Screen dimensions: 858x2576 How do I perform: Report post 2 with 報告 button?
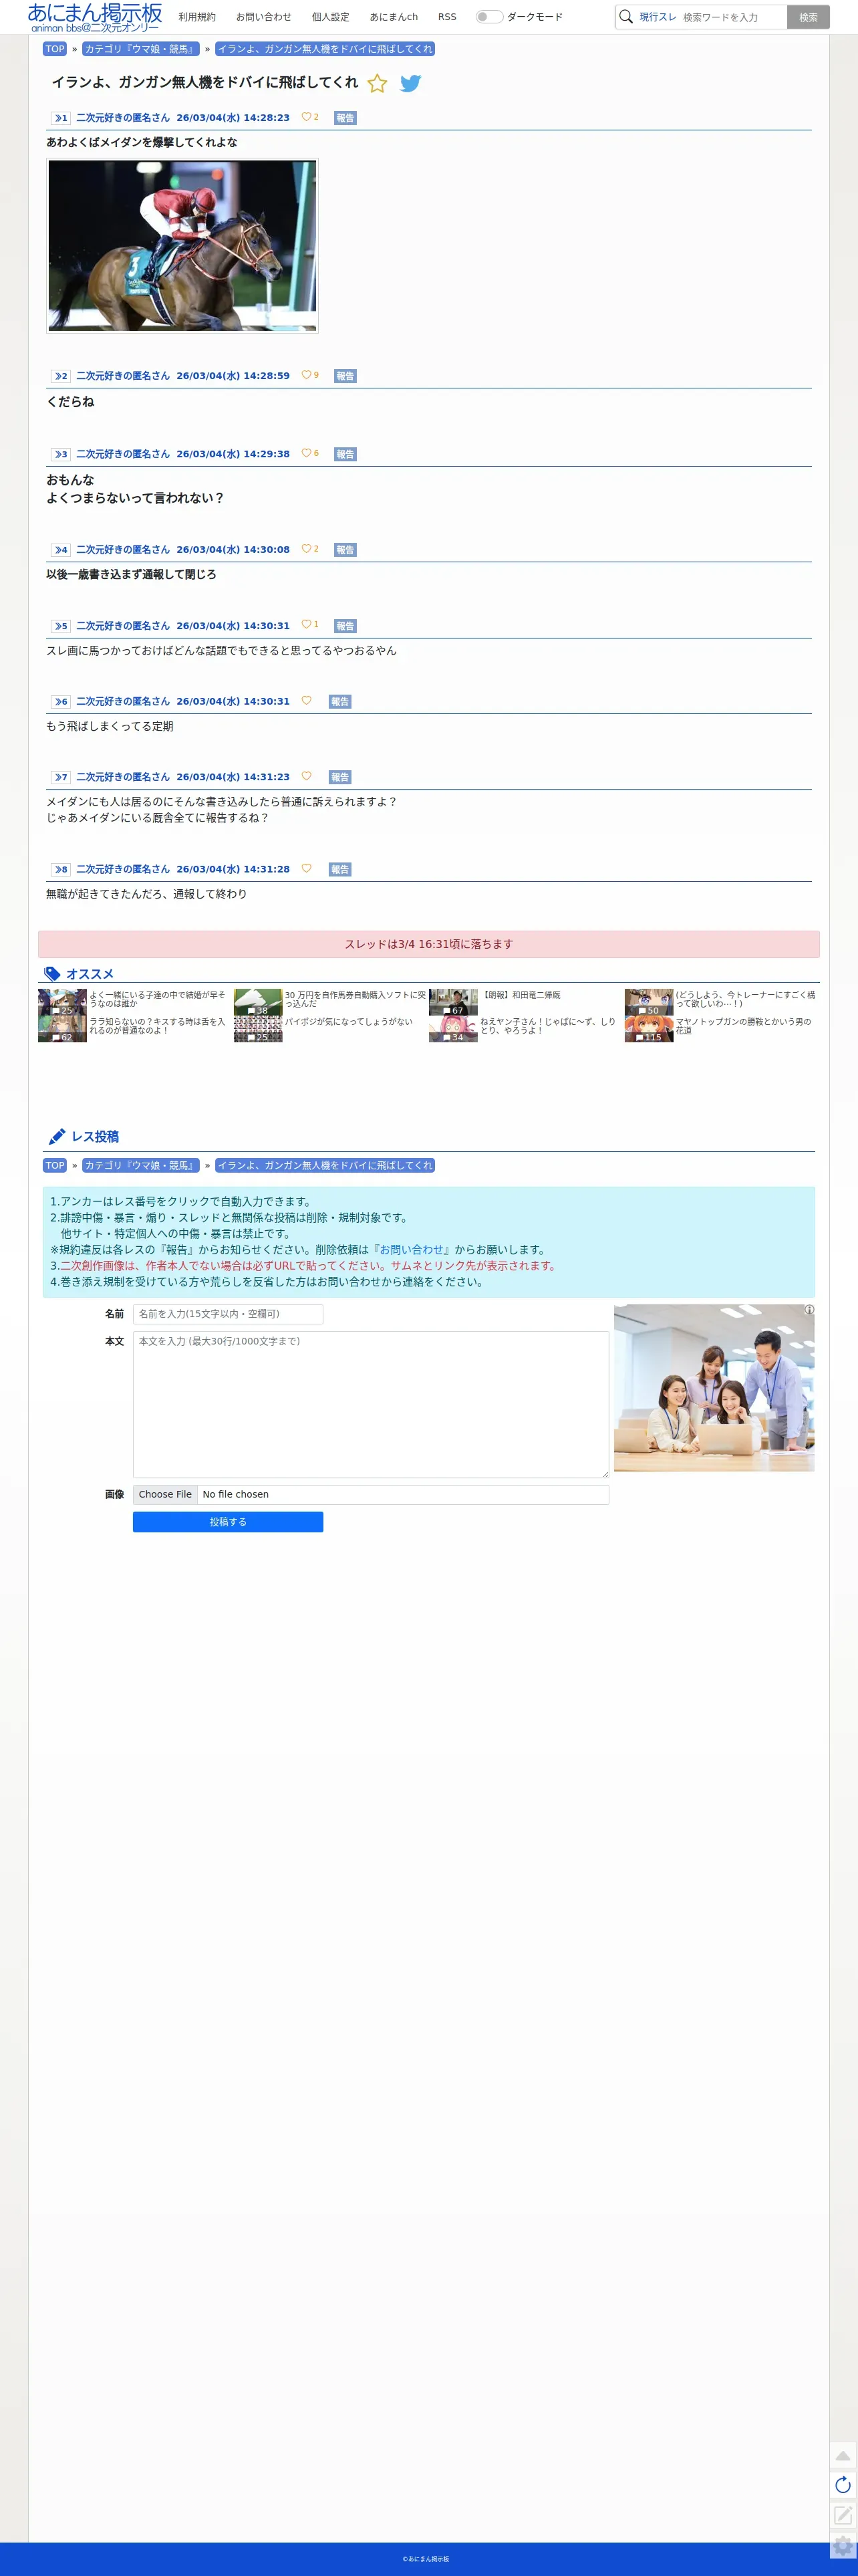(x=345, y=376)
